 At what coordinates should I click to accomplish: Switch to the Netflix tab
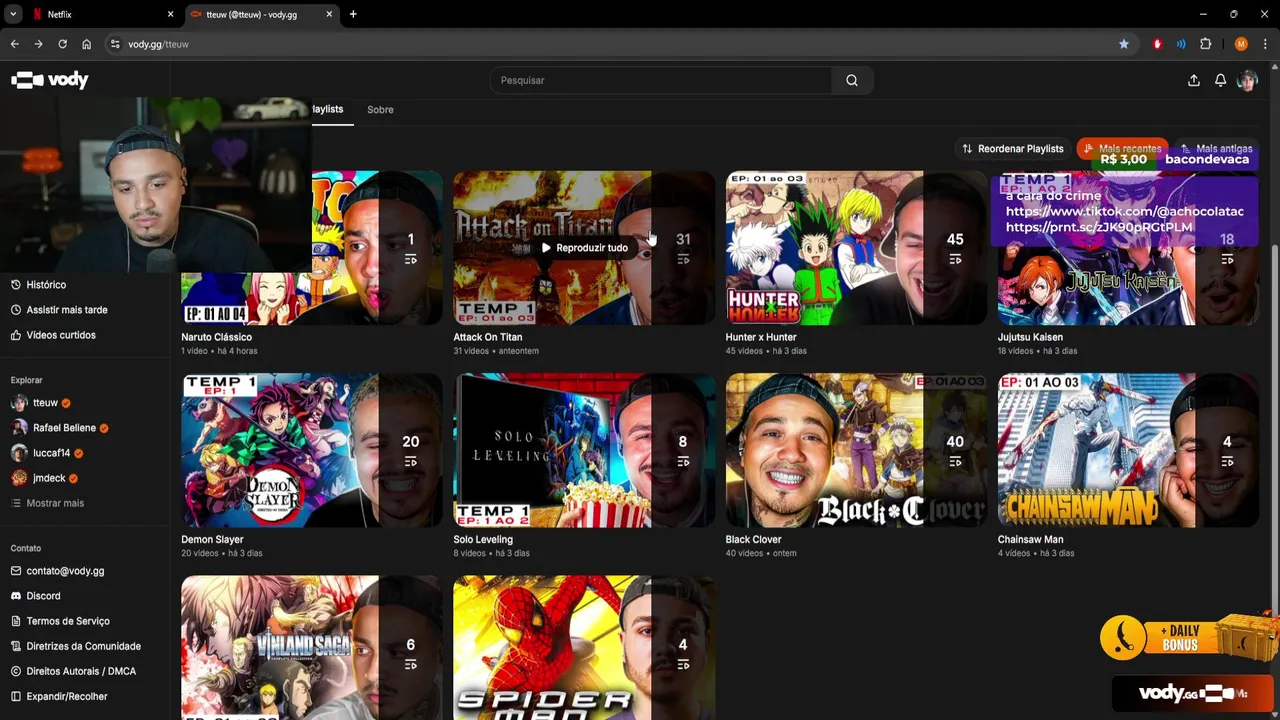(x=100, y=14)
